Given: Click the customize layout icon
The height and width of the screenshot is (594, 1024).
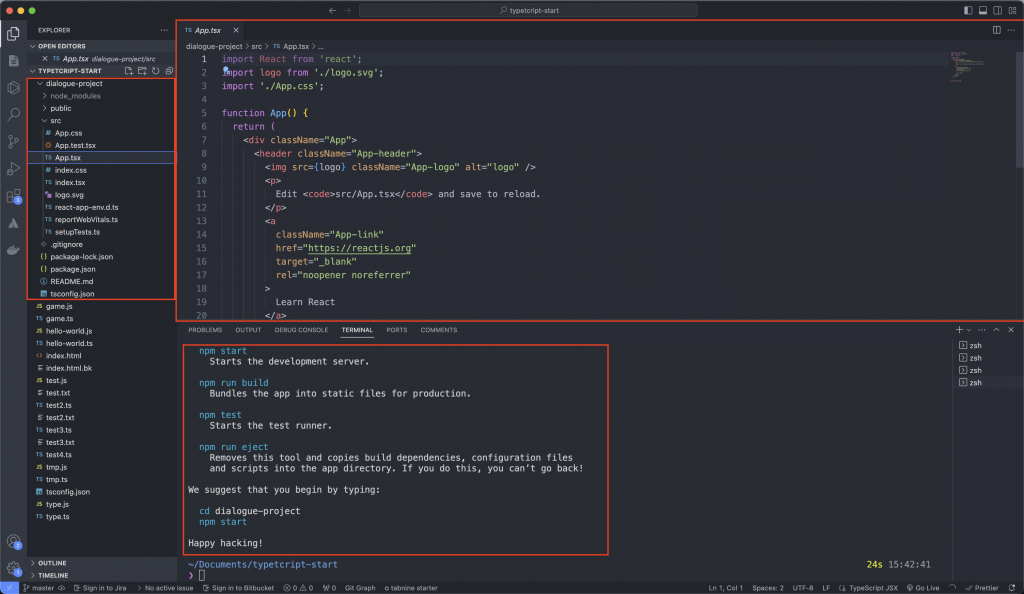Looking at the screenshot, I should tap(1012, 10).
